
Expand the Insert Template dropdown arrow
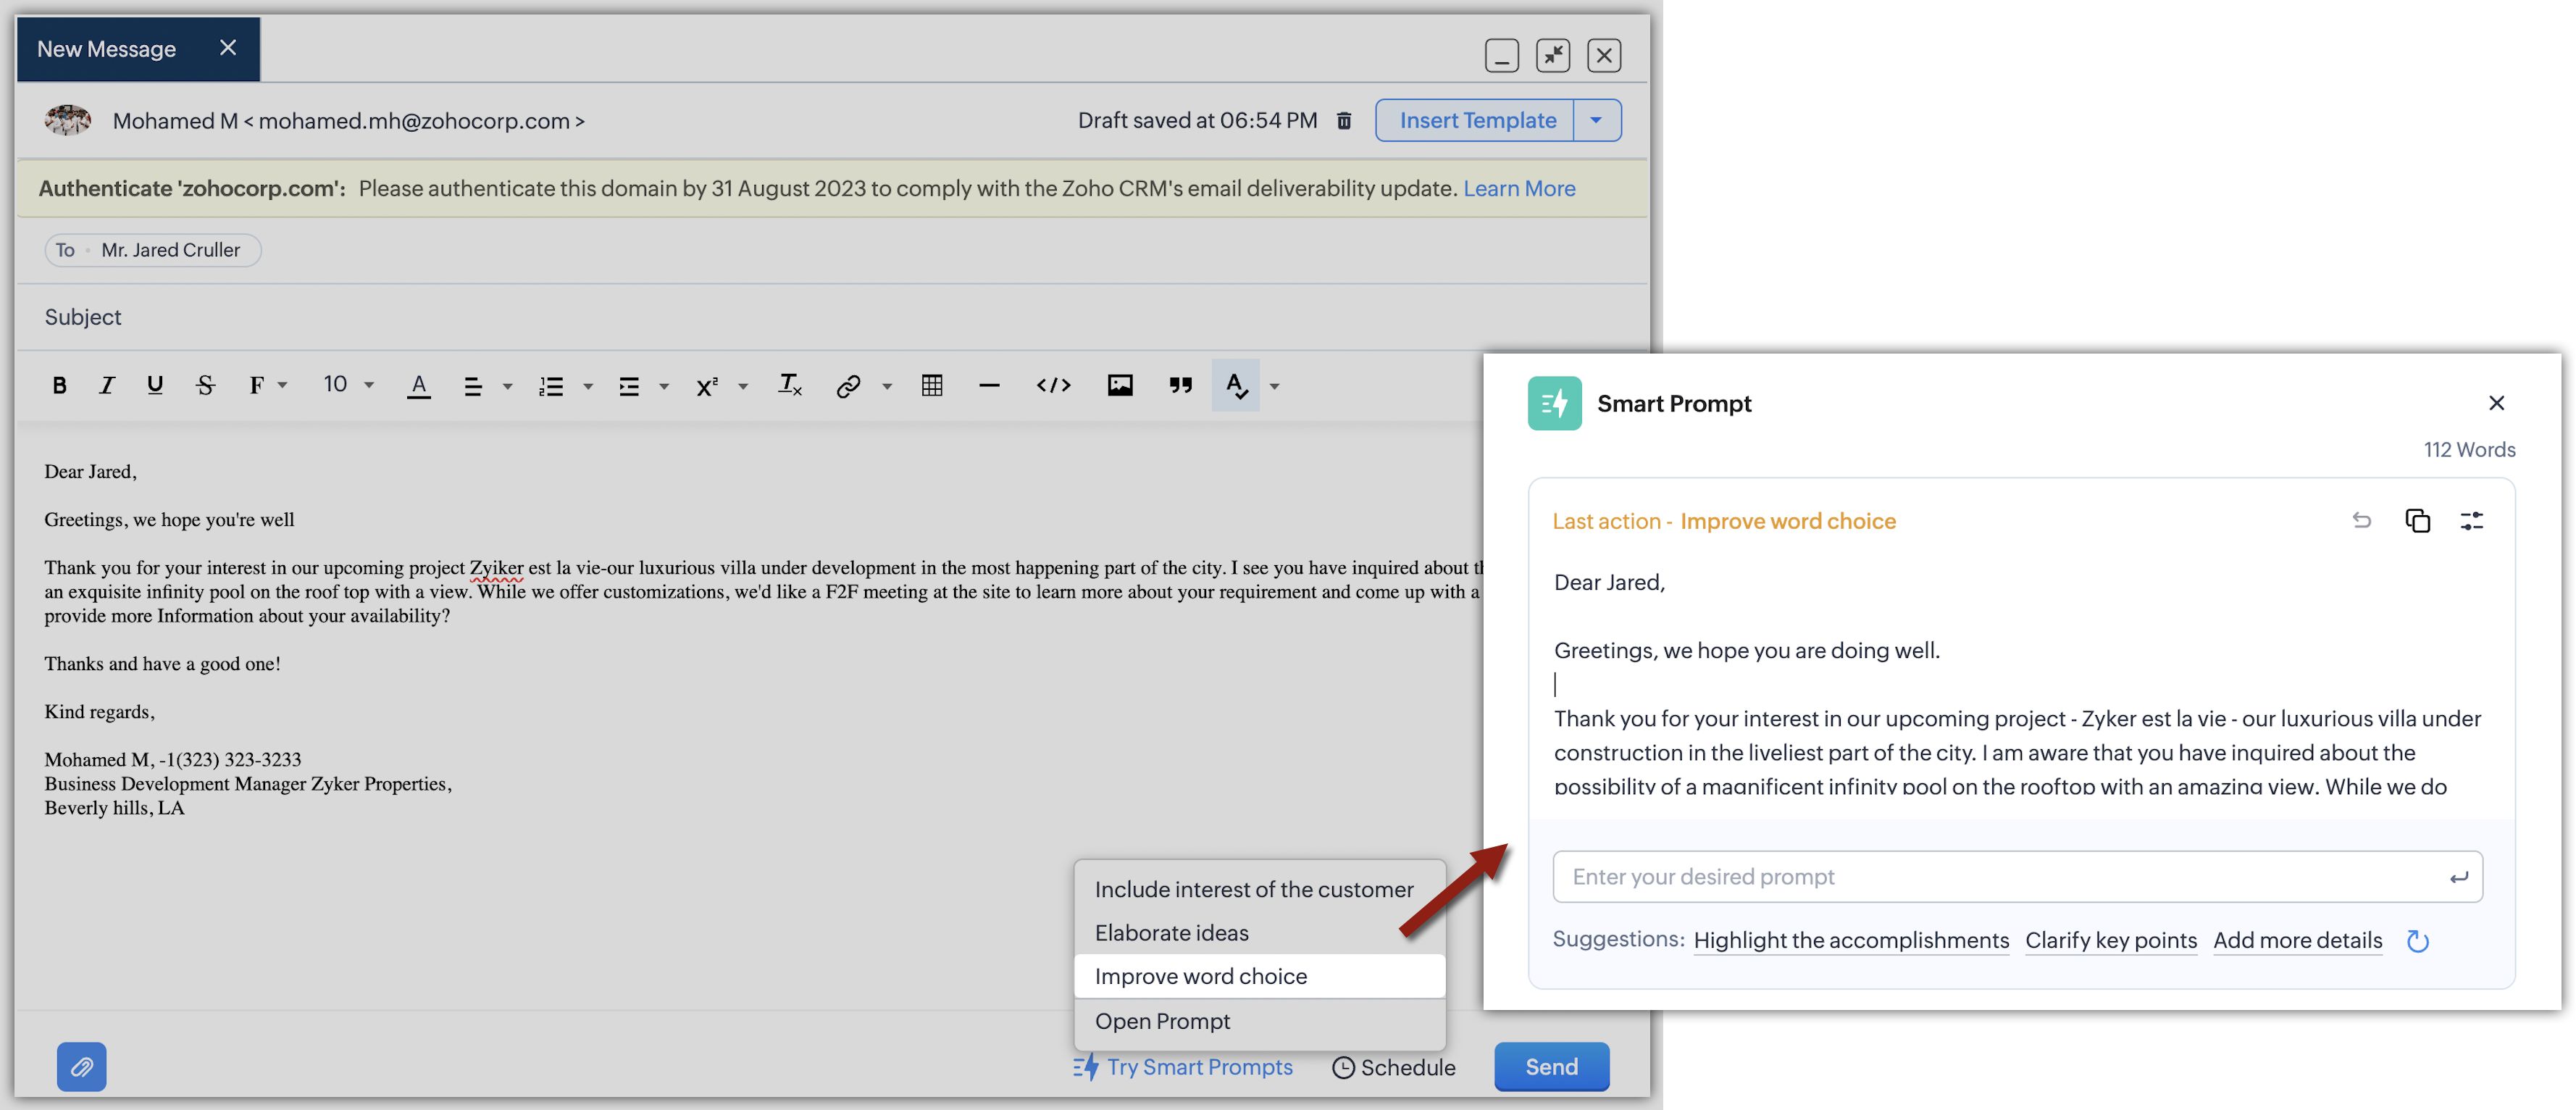[x=1595, y=120]
